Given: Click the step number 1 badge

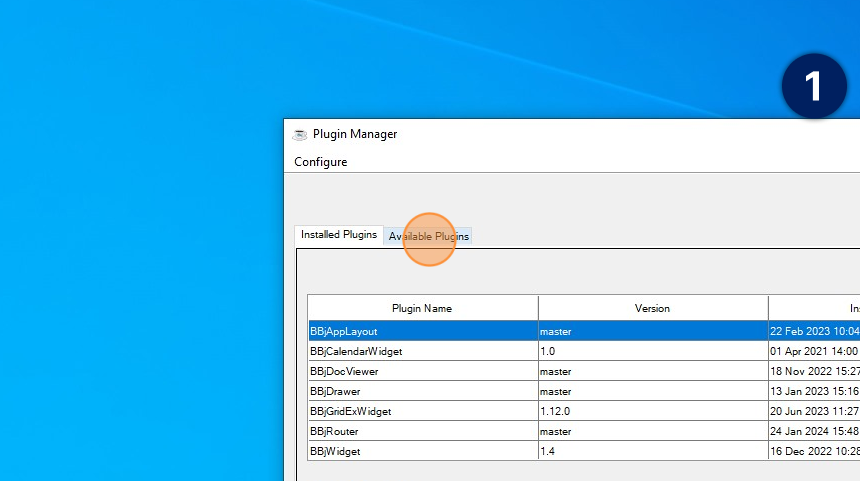Looking at the screenshot, I should [813, 86].
